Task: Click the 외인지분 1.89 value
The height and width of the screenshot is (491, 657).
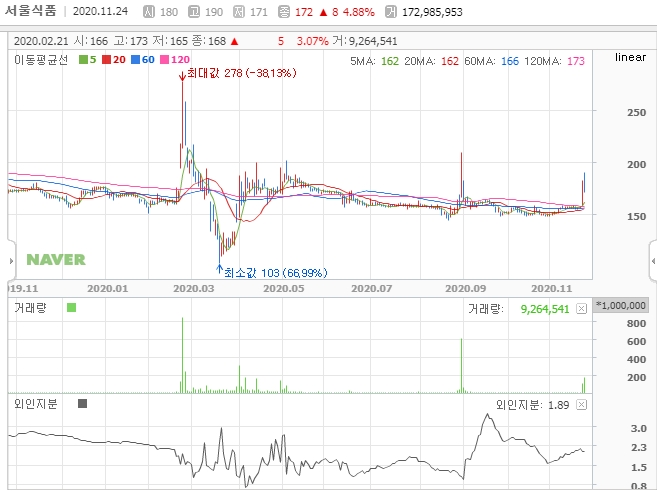Action: pyautogui.click(x=559, y=405)
